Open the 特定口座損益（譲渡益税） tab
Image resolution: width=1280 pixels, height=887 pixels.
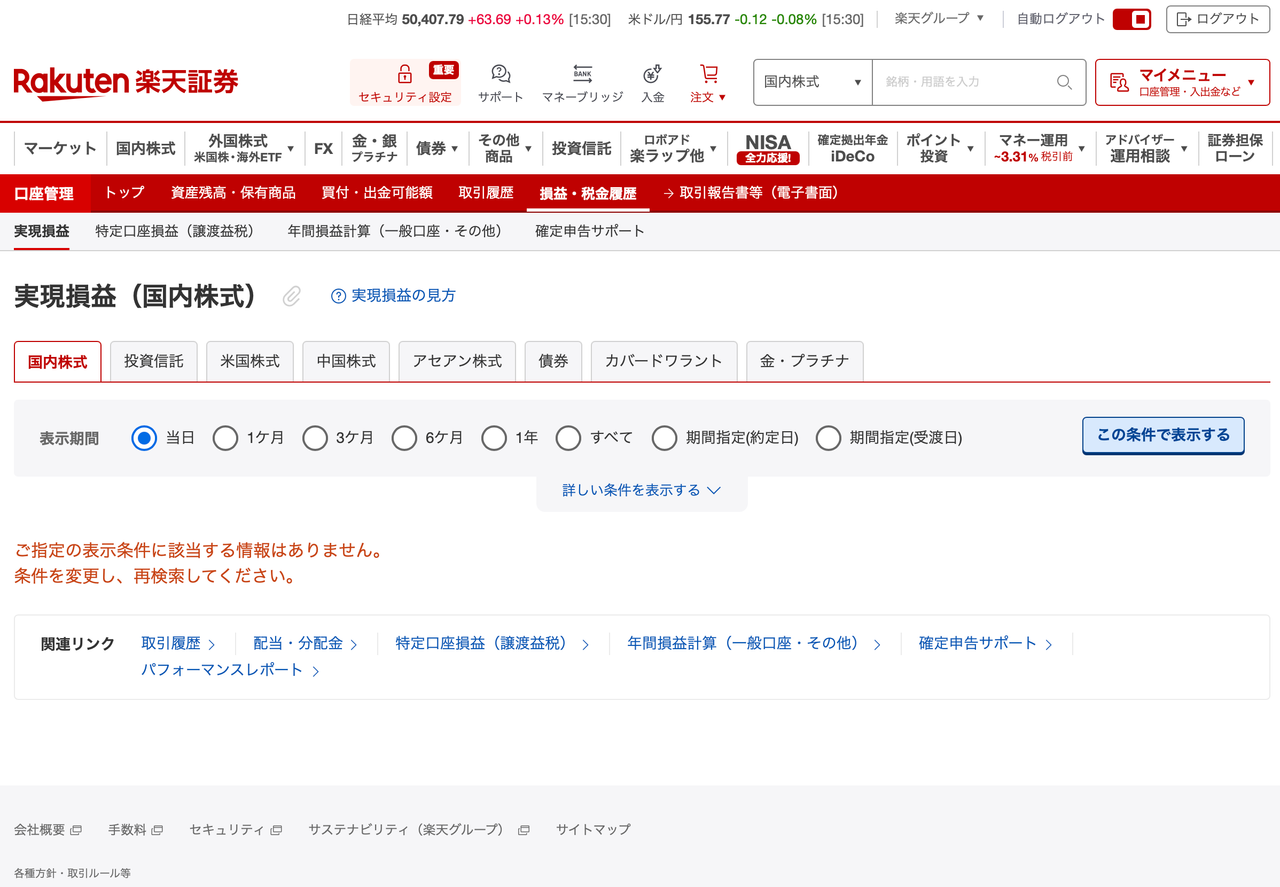tap(176, 230)
